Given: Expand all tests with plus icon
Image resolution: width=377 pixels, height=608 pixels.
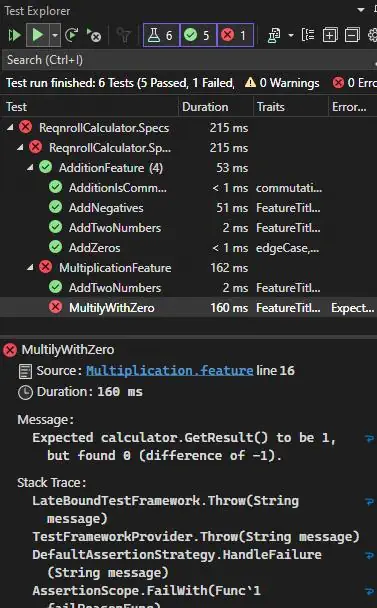Looking at the screenshot, I should pyautogui.click(x=330, y=35).
